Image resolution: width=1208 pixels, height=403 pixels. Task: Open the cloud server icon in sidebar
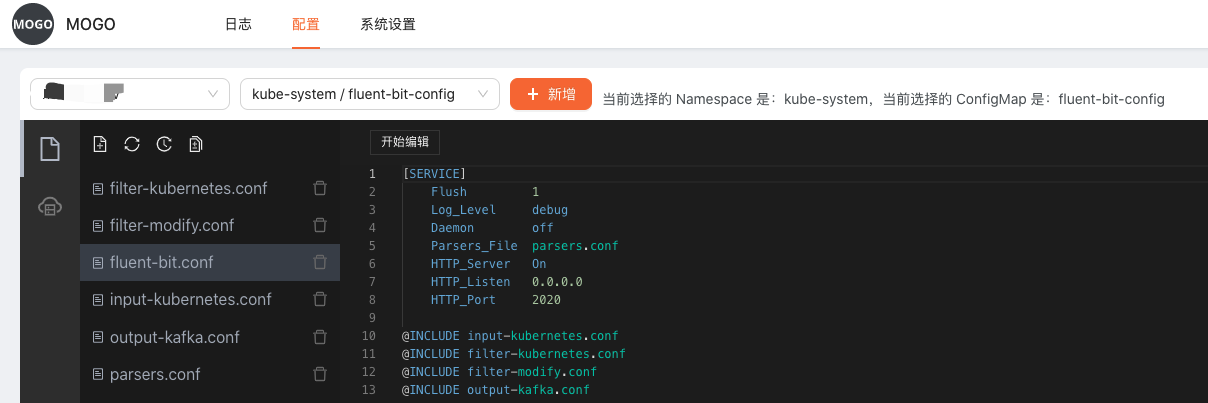point(50,207)
